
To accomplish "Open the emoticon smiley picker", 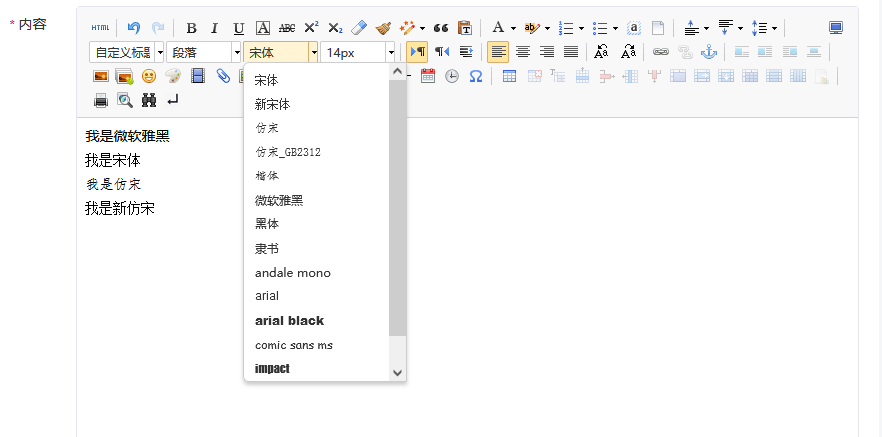I will click(148, 76).
